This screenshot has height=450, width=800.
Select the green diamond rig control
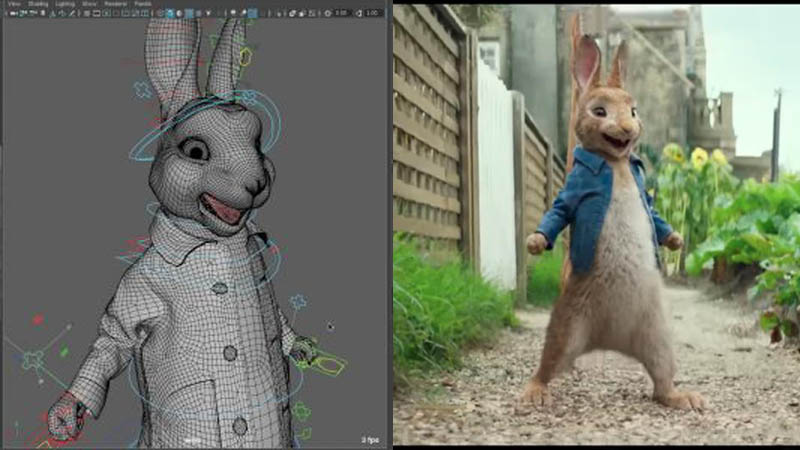point(64,351)
